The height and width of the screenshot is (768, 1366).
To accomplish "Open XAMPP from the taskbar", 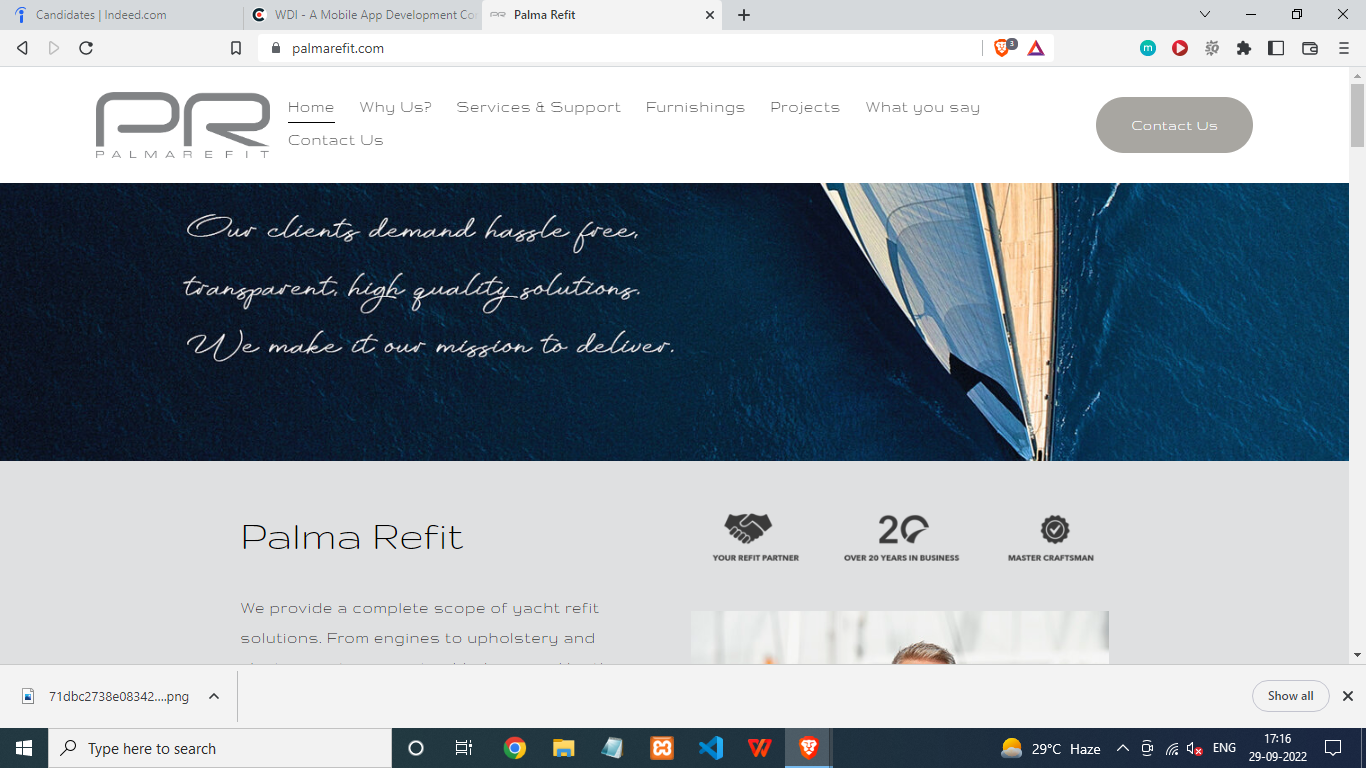I will tap(662, 748).
